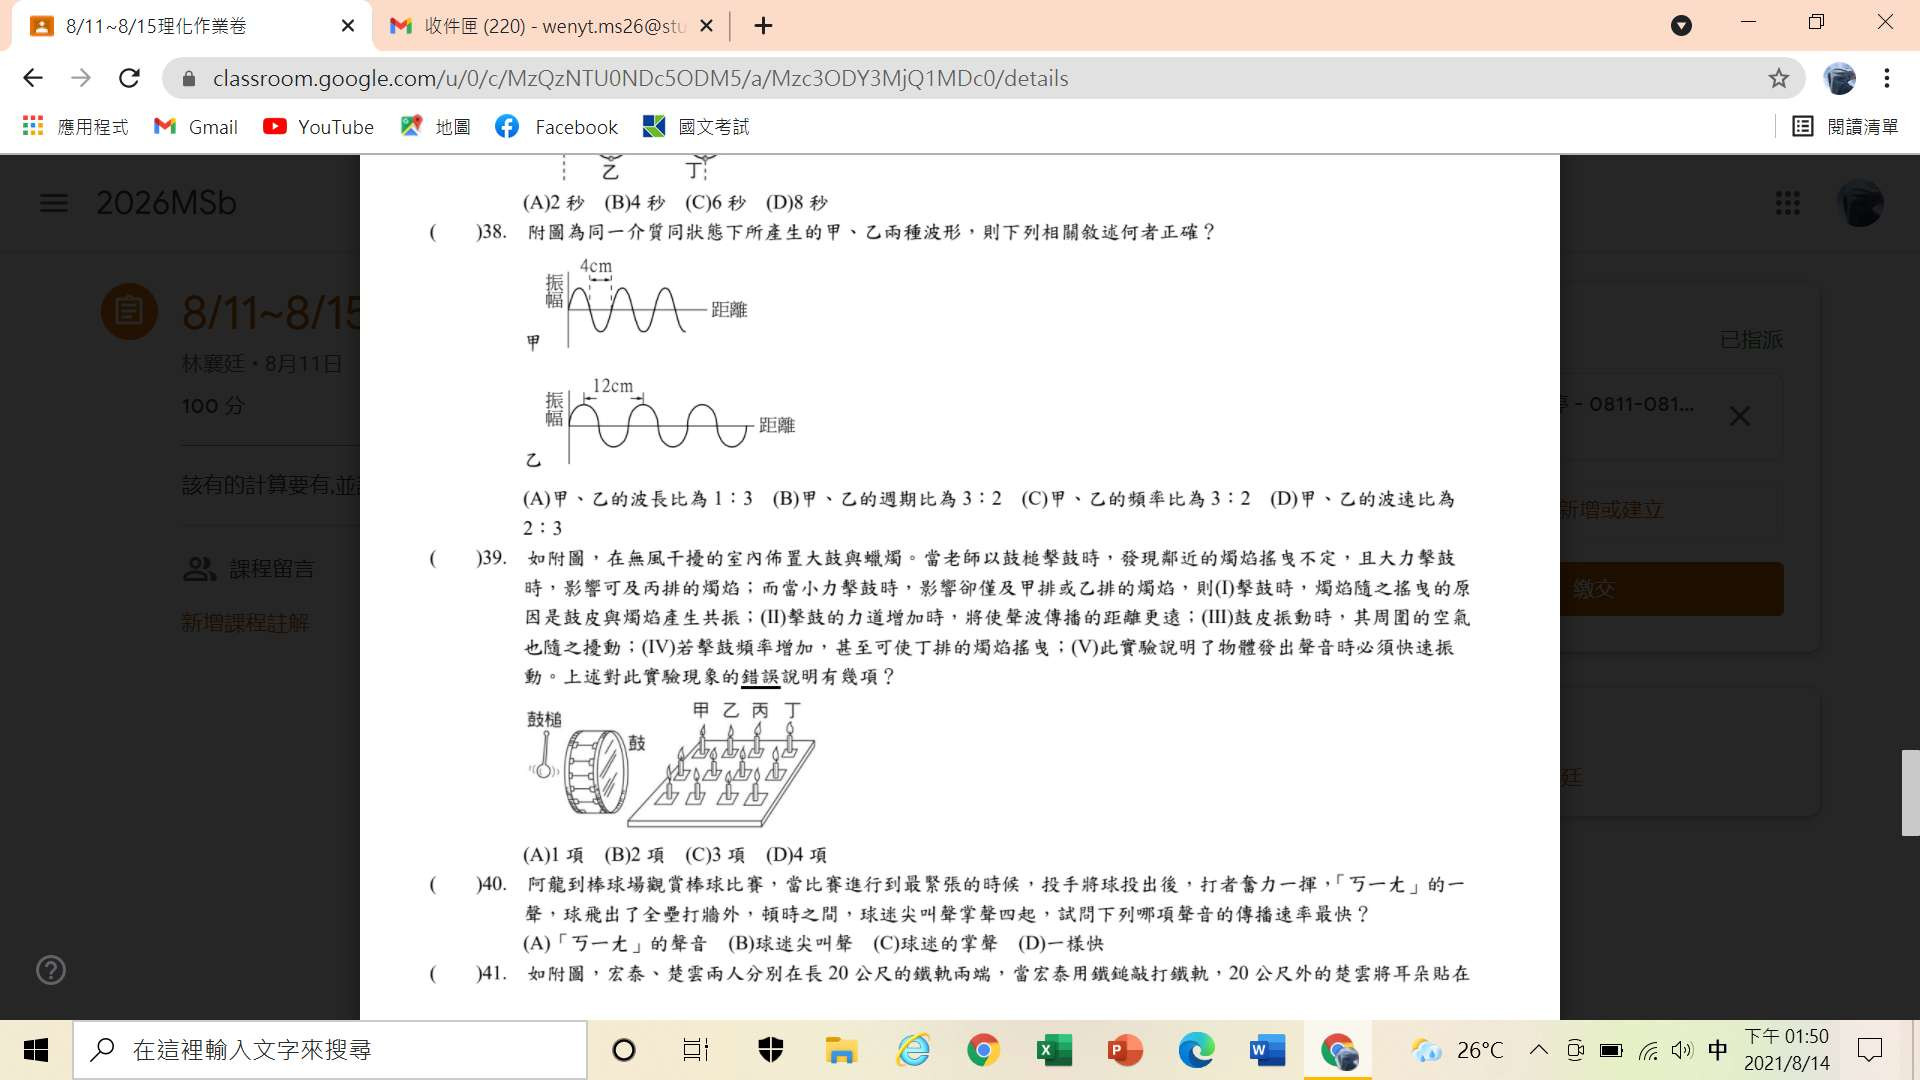Click the 新增或建立 button
This screenshot has width=1920, height=1080.
coord(1611,510)
